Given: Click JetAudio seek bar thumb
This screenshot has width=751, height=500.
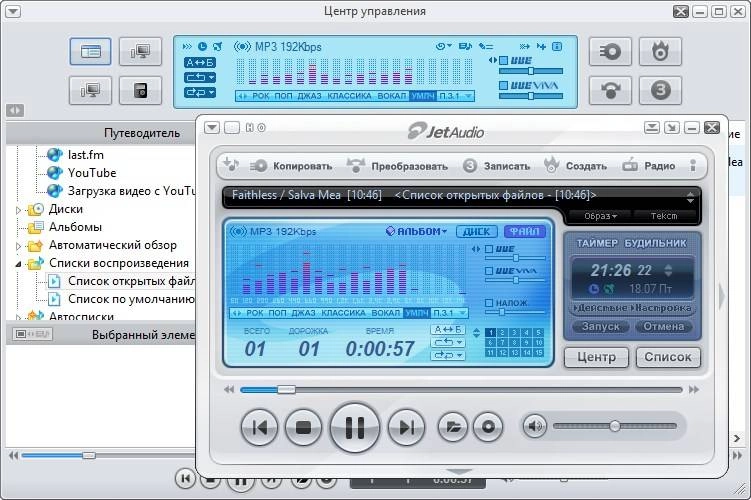Looking at the screenshot, I should [286, 389].
